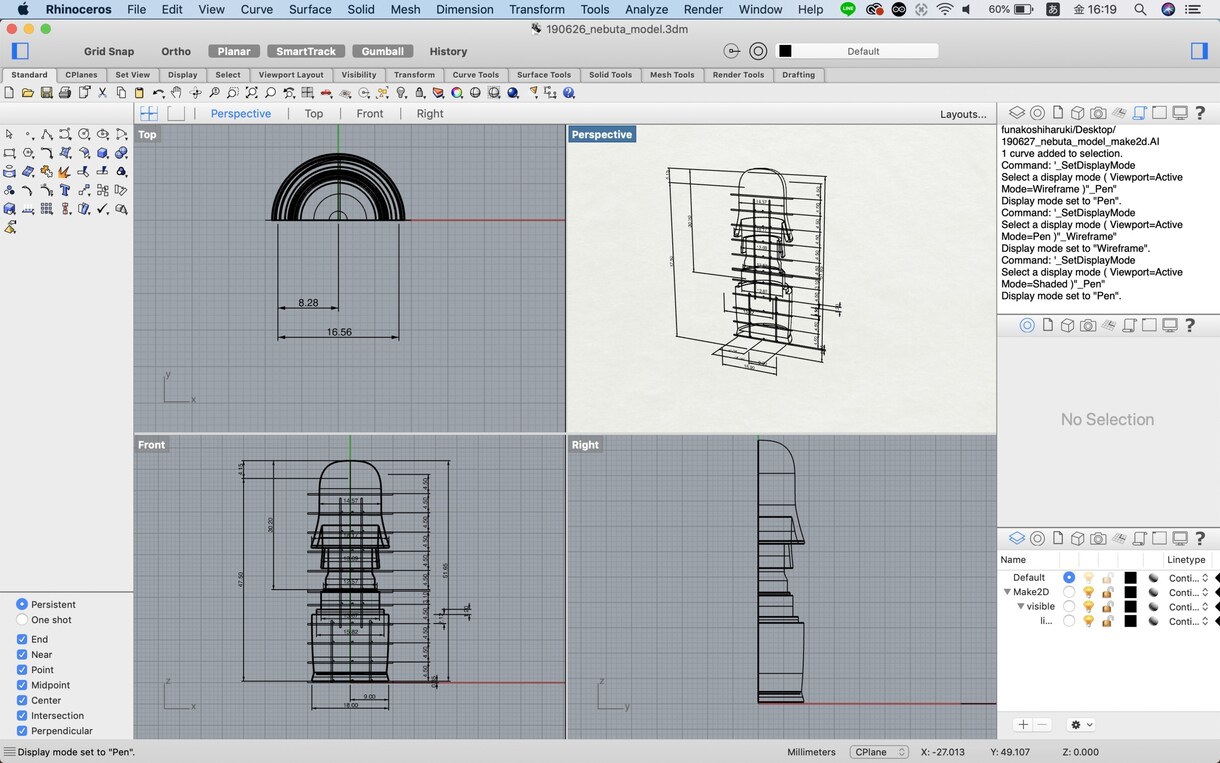The height and width of the screenshot is (763, 1220).
Task: Click the Default layer black color swatch
Action: click(1130, 578)
